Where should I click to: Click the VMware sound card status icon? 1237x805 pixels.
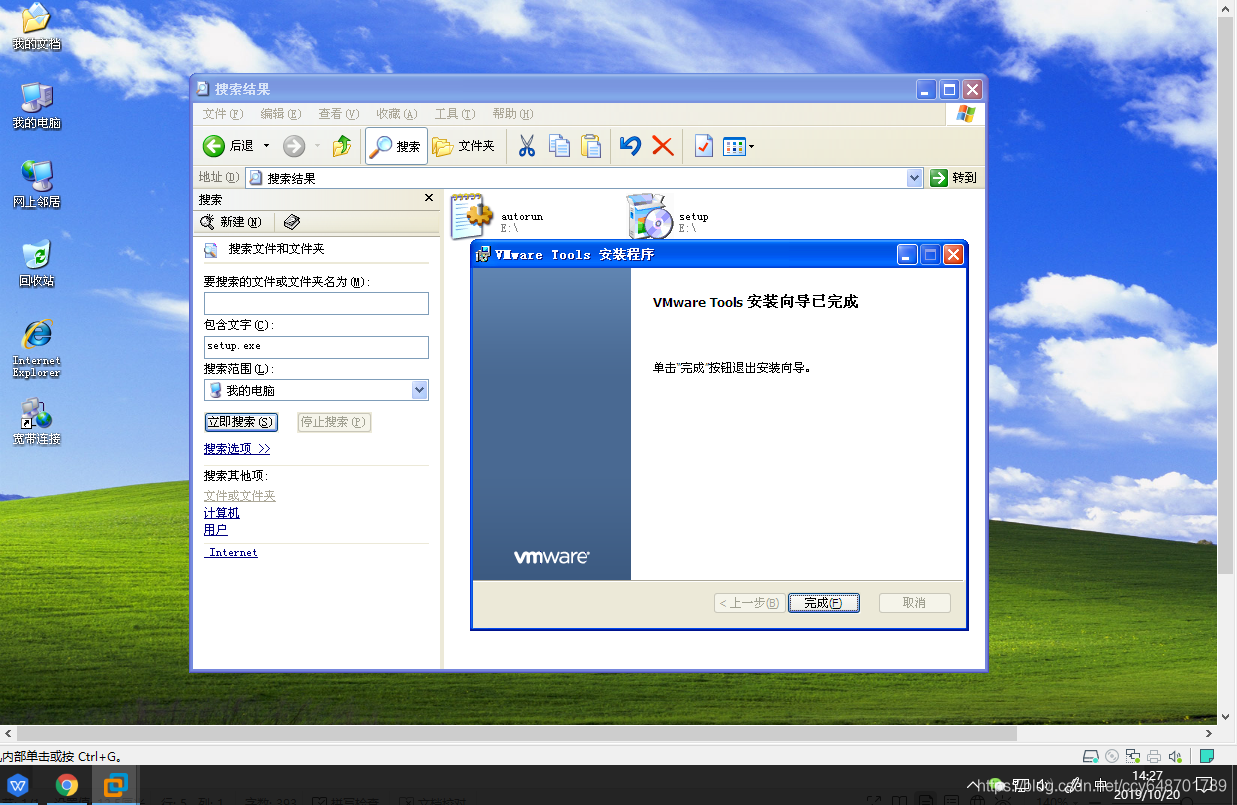[1176, 756]
